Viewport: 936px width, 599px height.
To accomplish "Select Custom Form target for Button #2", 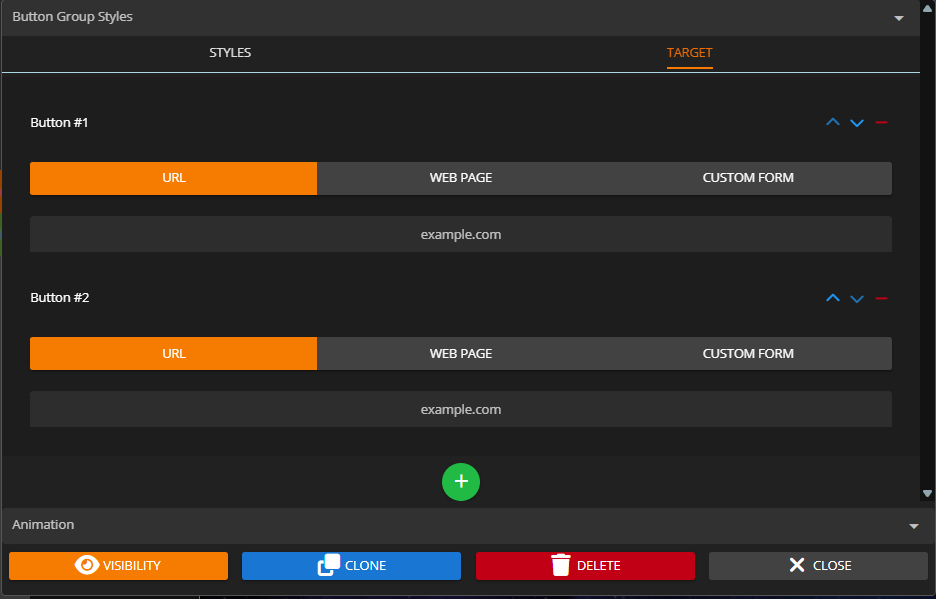I will (748, 354).
